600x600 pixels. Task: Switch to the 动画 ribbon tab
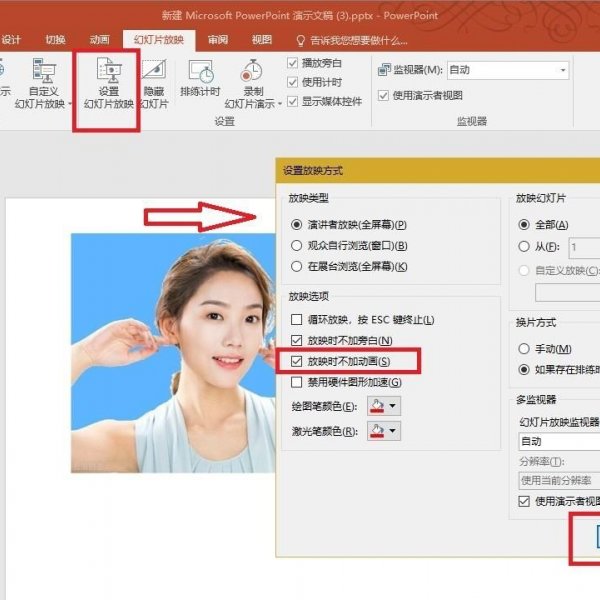[x=99, y=40]
